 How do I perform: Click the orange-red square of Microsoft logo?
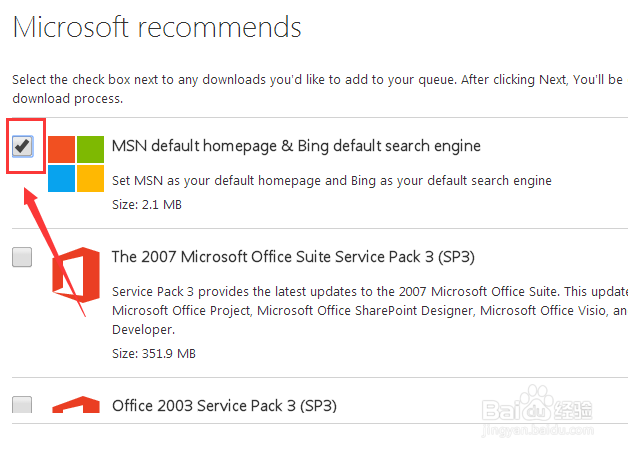click(x=61, y=149)
